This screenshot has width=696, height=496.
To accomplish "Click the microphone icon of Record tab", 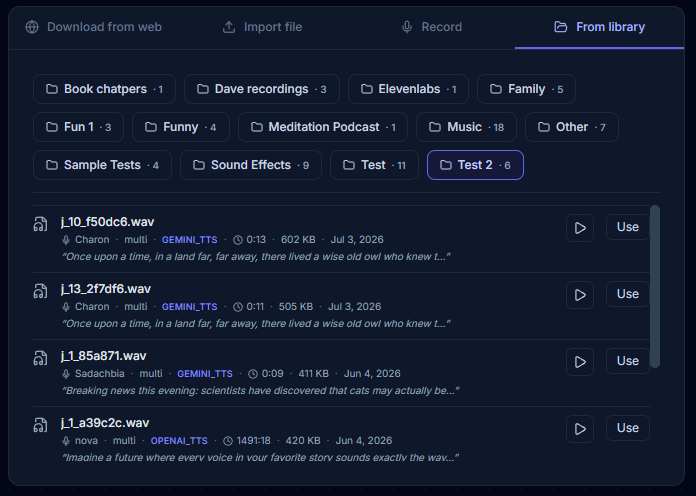I will point(407,27).
